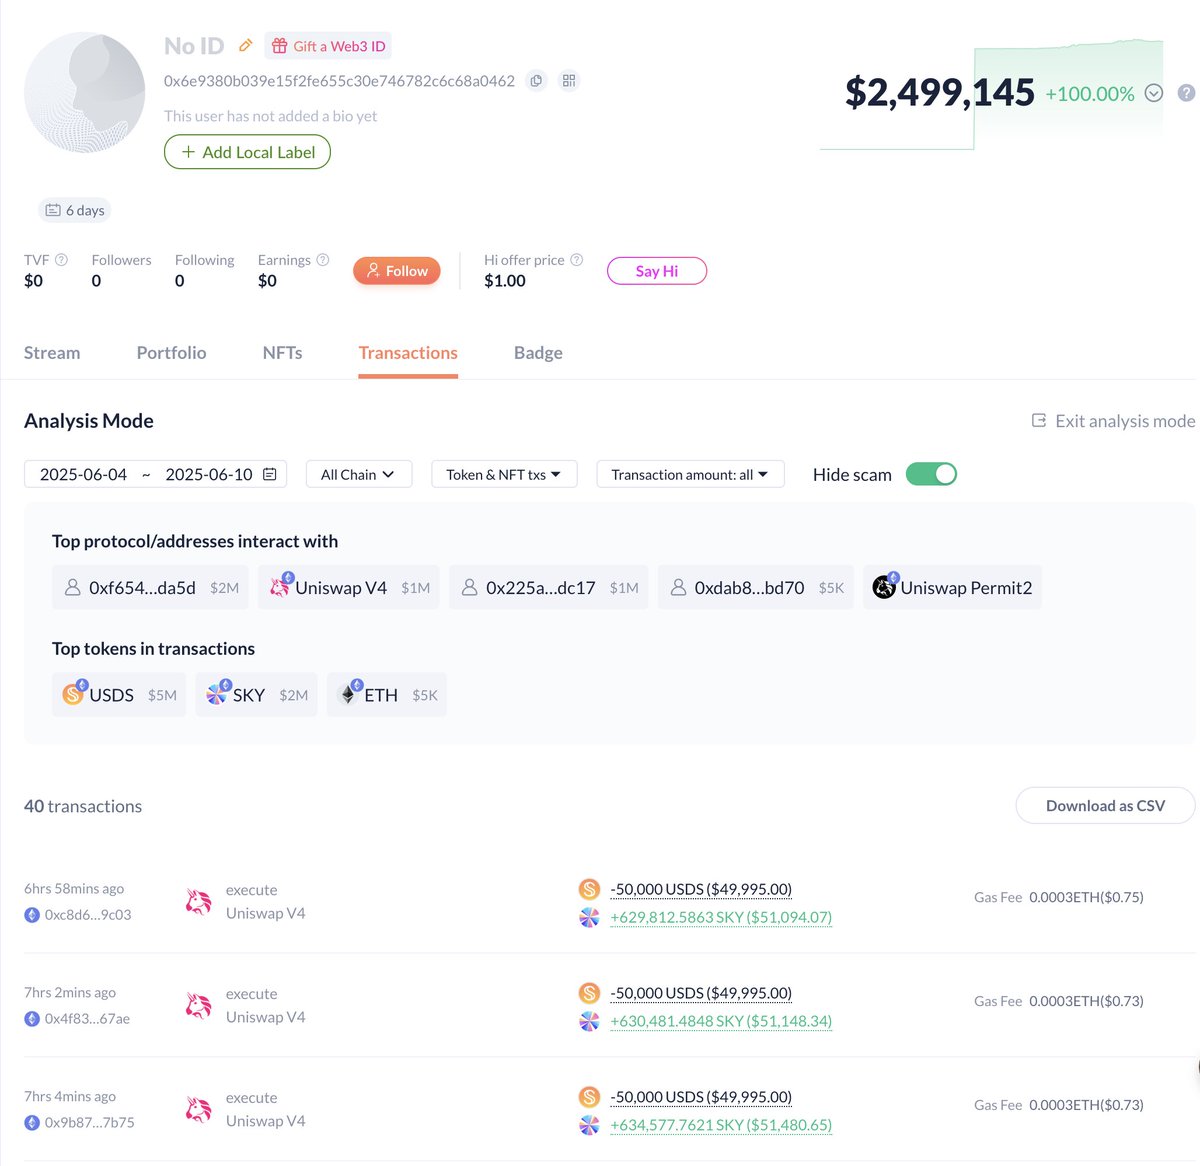Screen dimensions: 1200x1166
Task: Show the wallet address QR code icon
Action: tap(569, 81)
